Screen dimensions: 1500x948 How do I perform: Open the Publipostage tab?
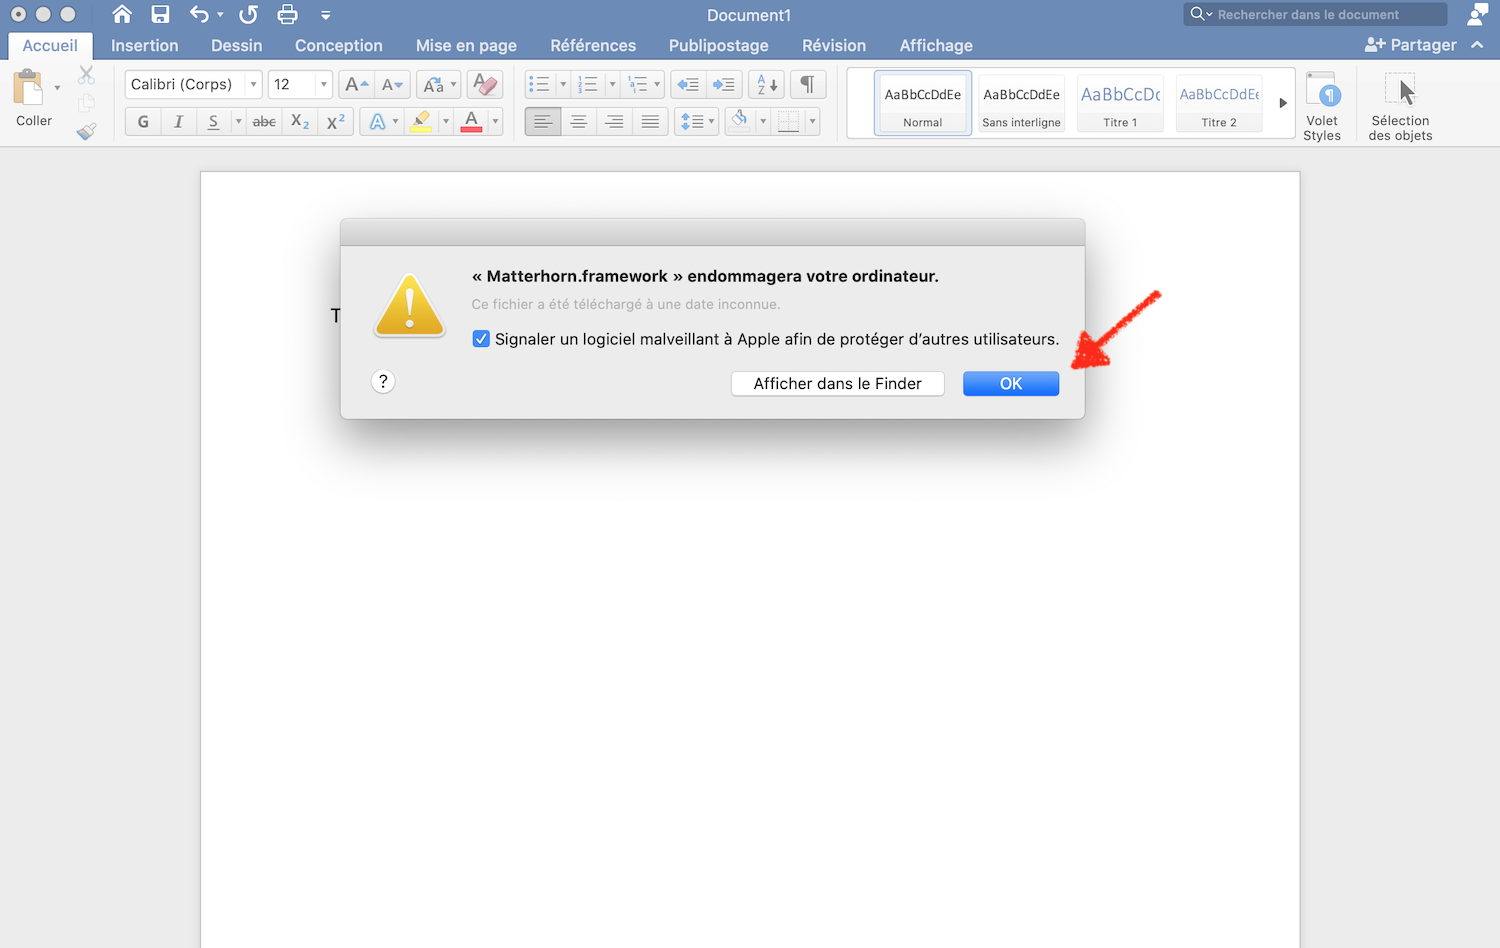pos(719,45)
